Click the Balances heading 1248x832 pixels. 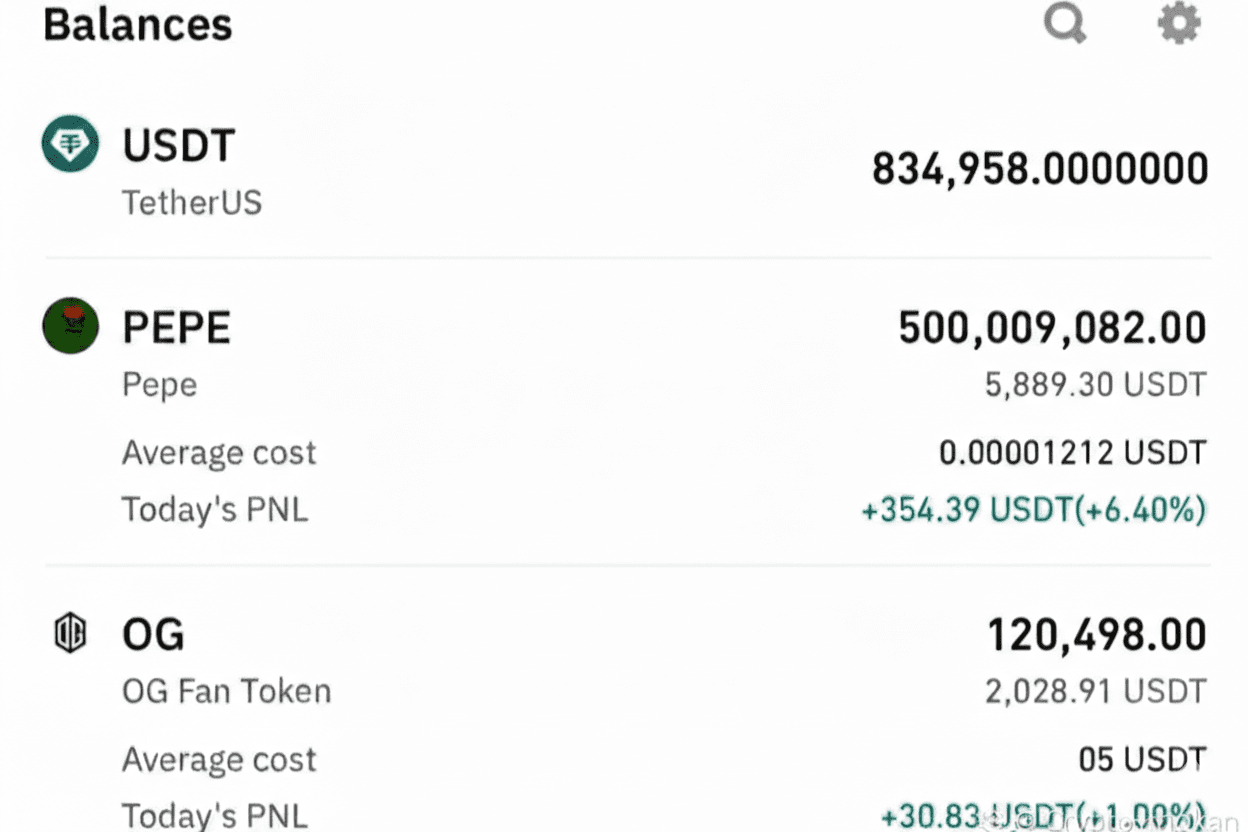pyautogui.click(x=138, y=25)
